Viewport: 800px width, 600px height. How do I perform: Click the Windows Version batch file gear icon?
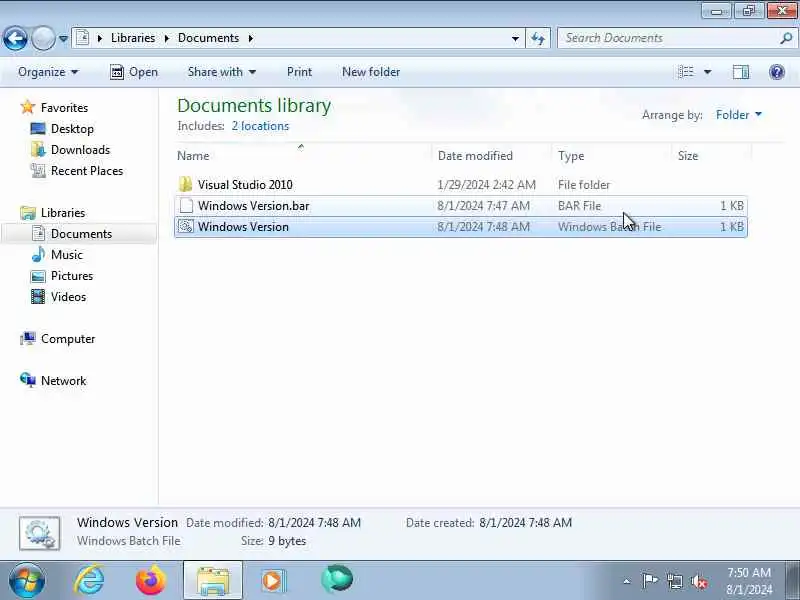186,227
